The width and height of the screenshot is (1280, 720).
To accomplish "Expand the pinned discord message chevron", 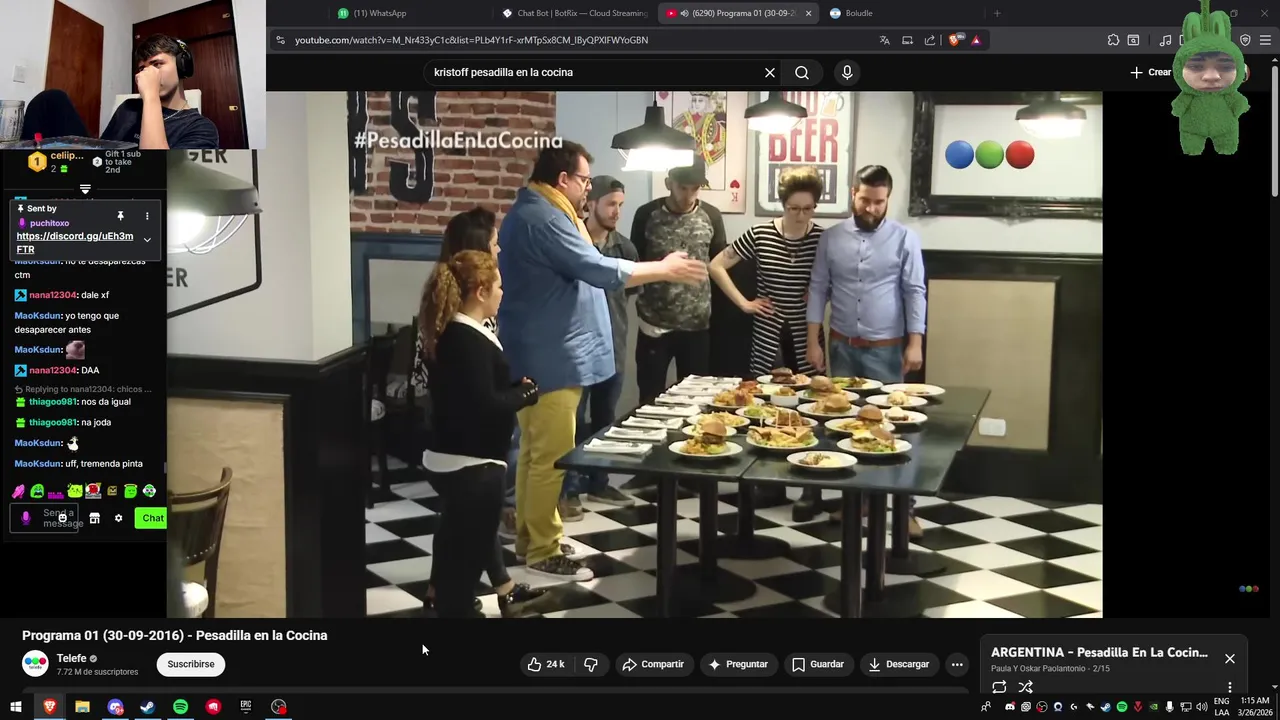I will 147,240.
